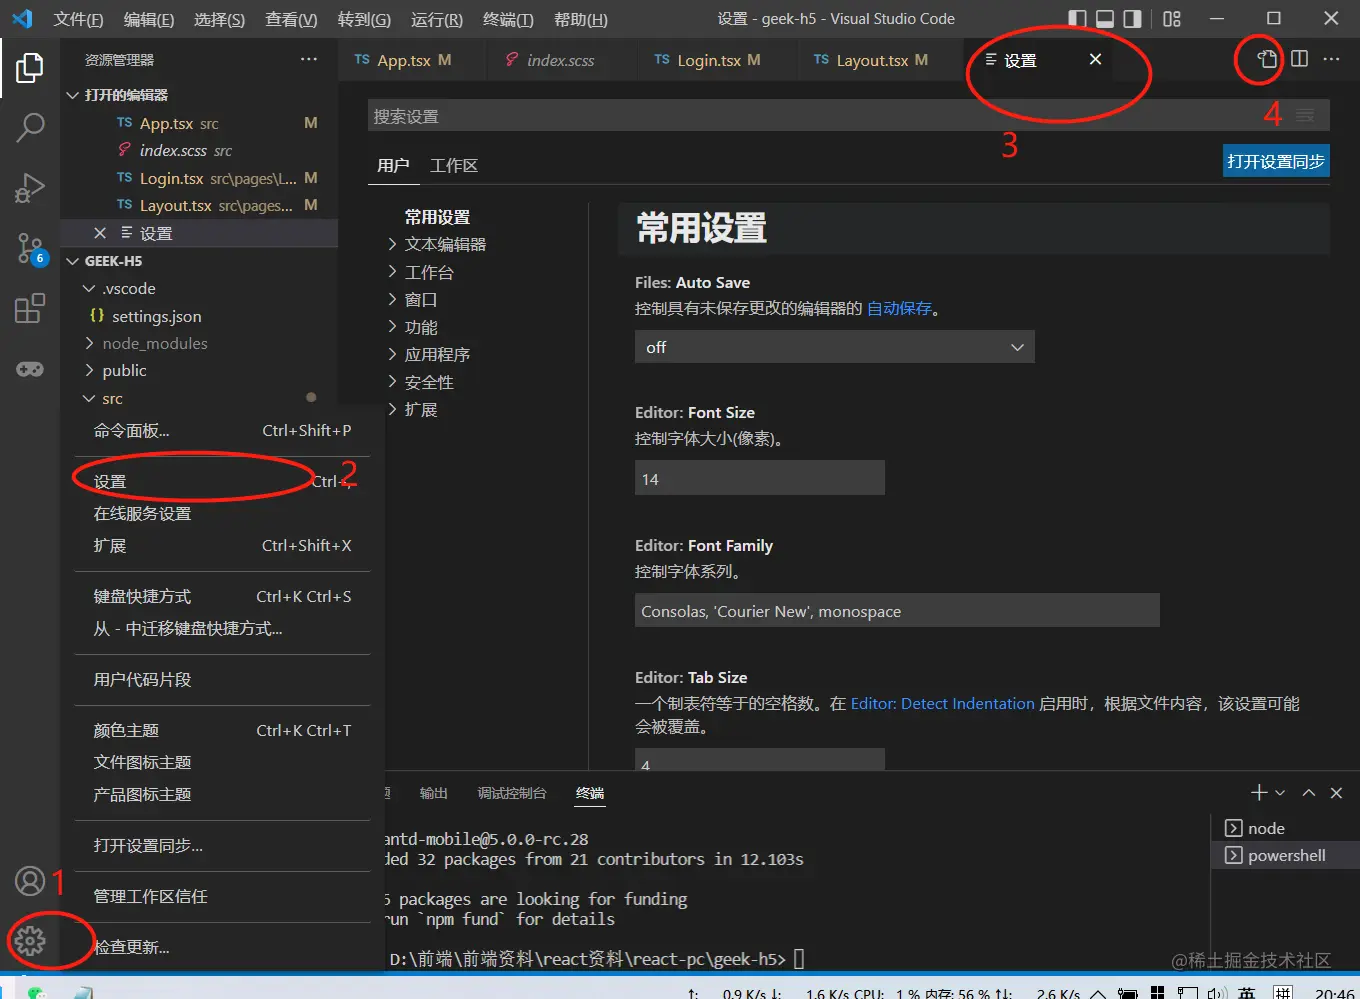Open the editor more actions ellipsis
The image size is (1360, 999).
pos(1331,59)
